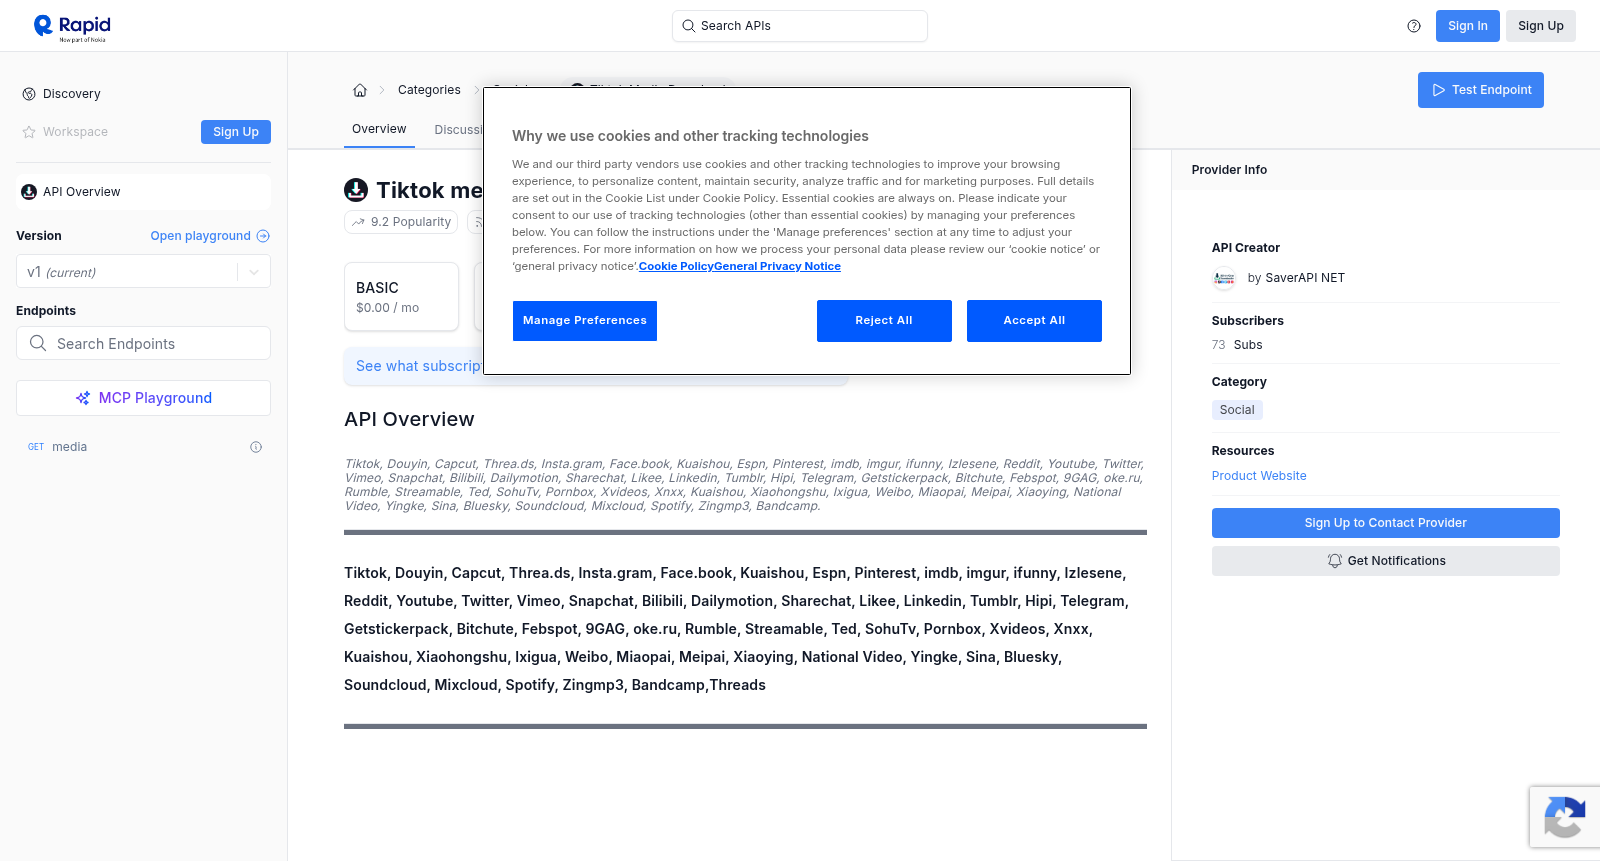Focus the Search APIs field
This screenshot has height=861, width=1600.
800,26
